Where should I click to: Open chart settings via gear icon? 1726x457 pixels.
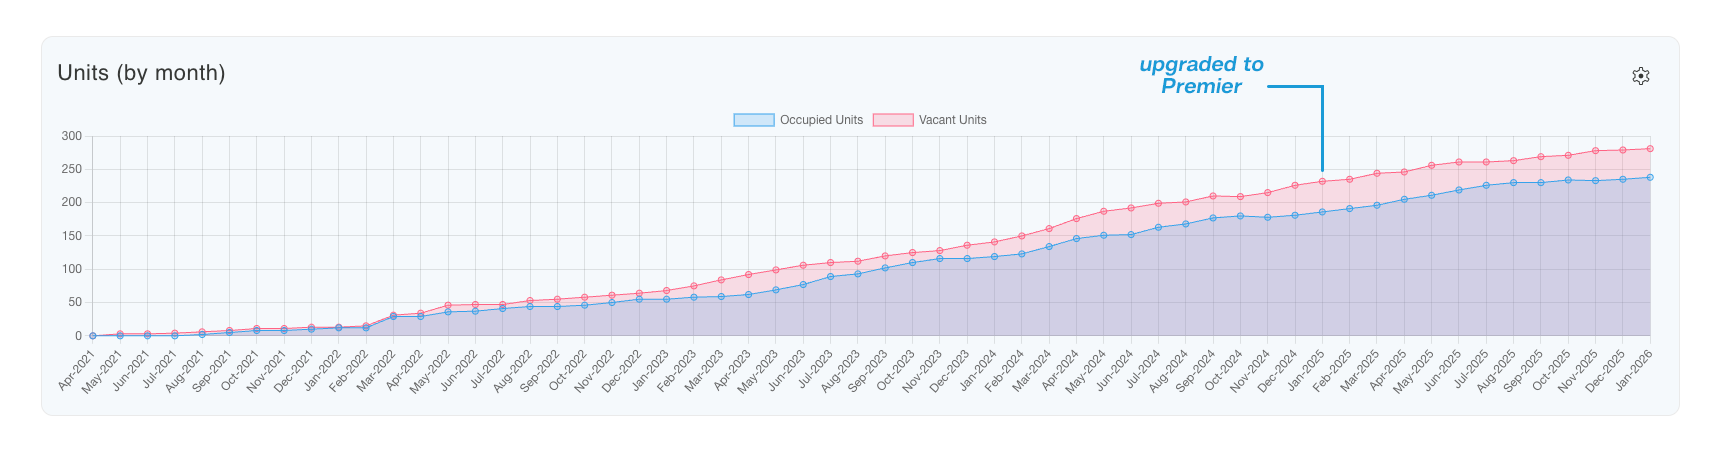[1640, 76]
